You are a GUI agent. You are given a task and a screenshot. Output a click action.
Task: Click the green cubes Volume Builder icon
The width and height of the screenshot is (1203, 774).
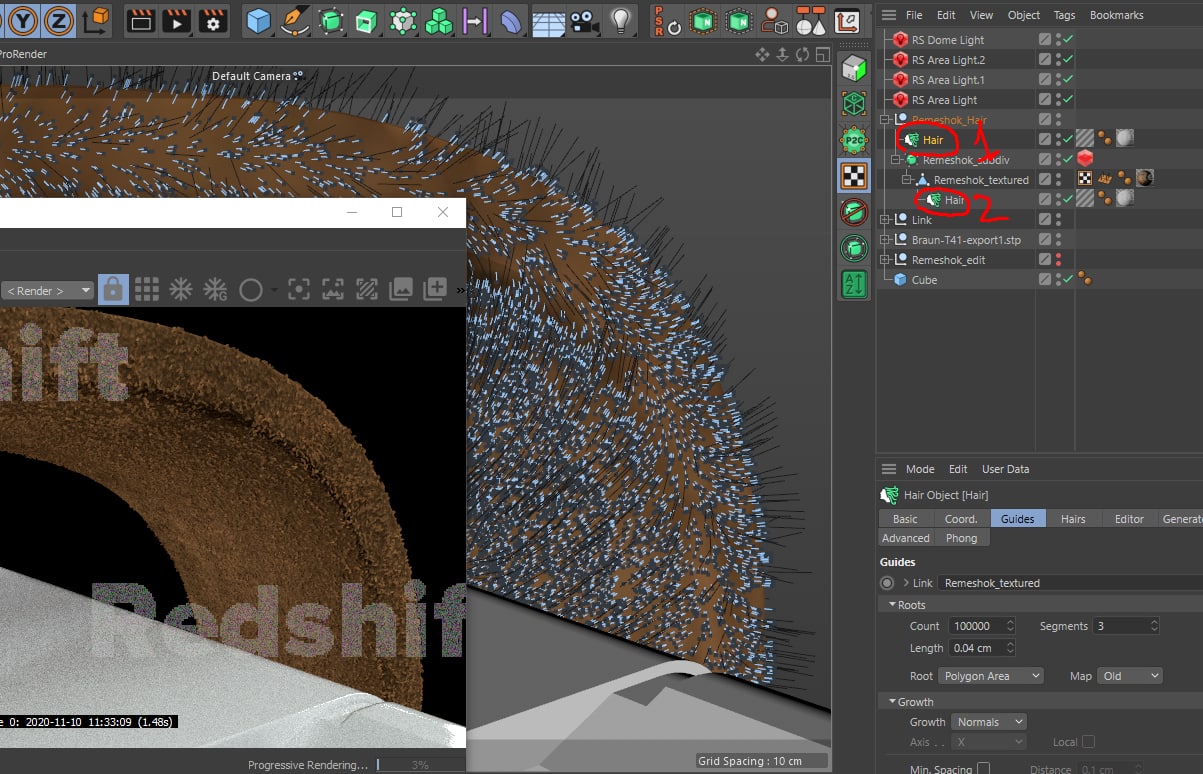tap(438, 19)
